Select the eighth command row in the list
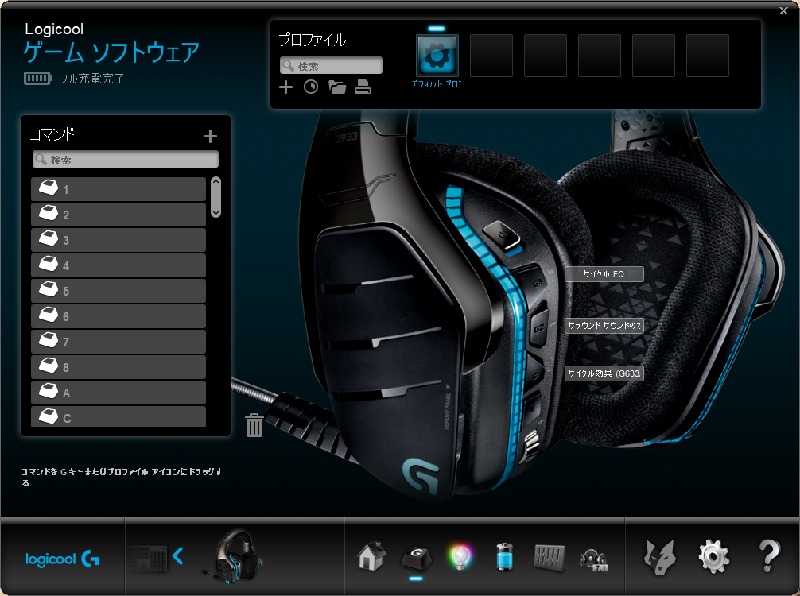 118,367
